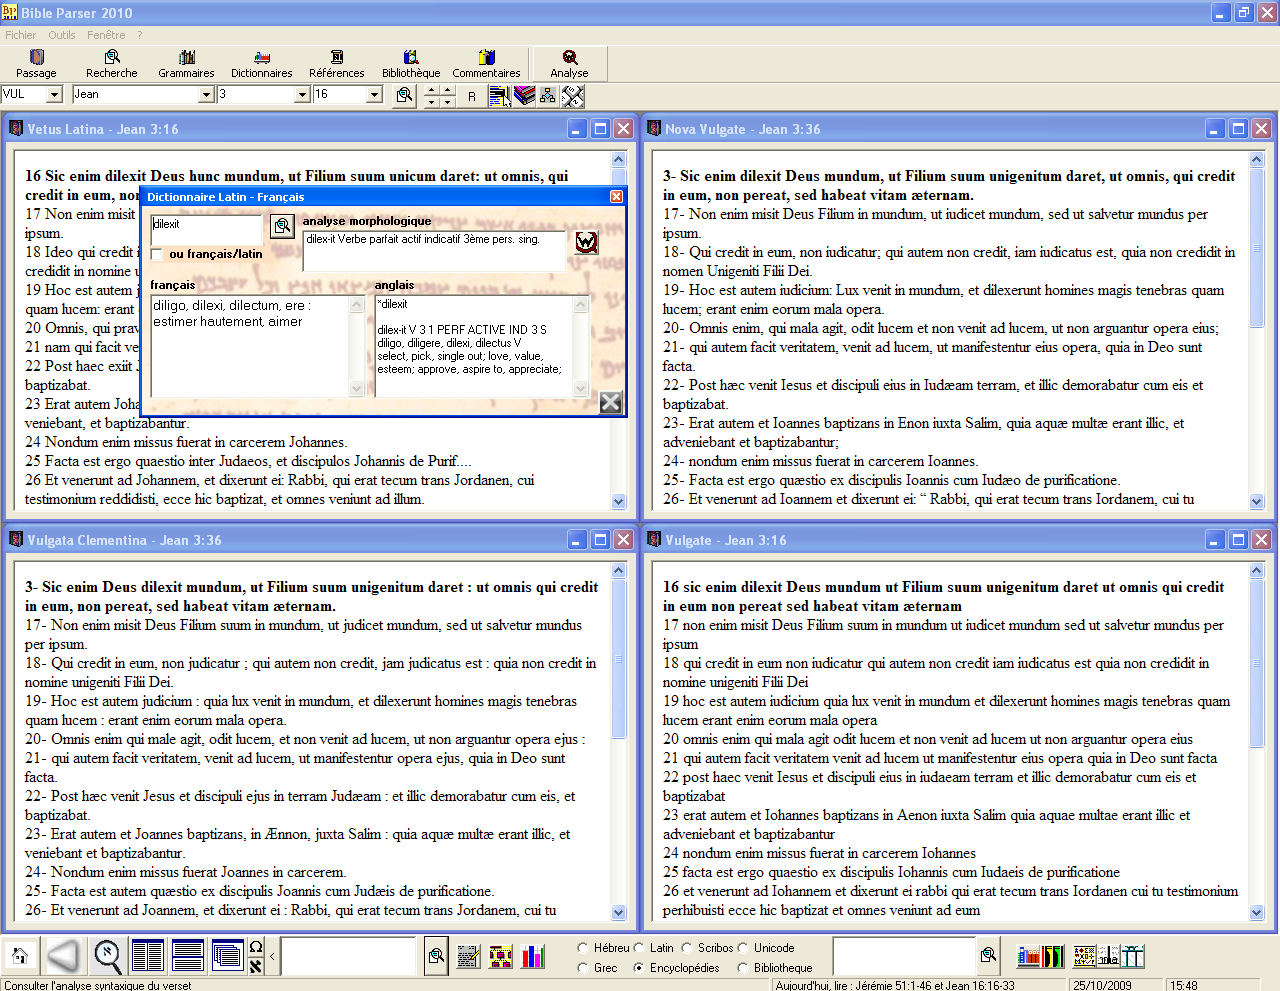This screenshot has height=991, width=1280.
Task: Click the Hebrew letter keyboard icon
Action: [x=256, y=965]
